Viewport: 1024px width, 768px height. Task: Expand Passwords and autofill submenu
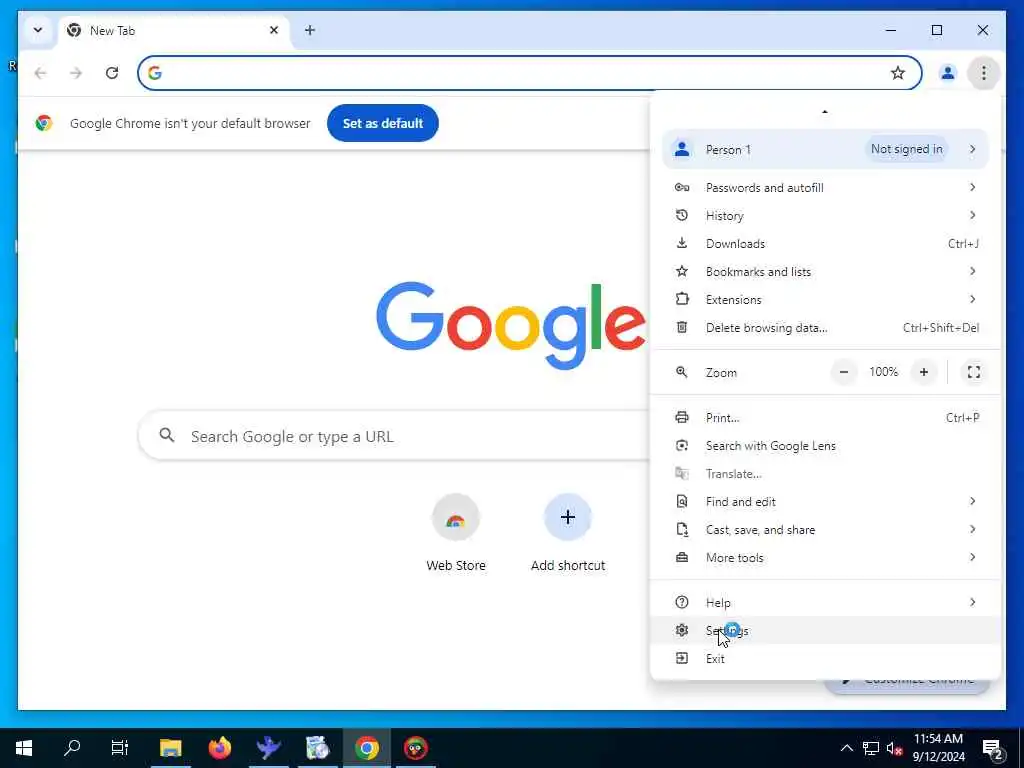coord(825,187)
